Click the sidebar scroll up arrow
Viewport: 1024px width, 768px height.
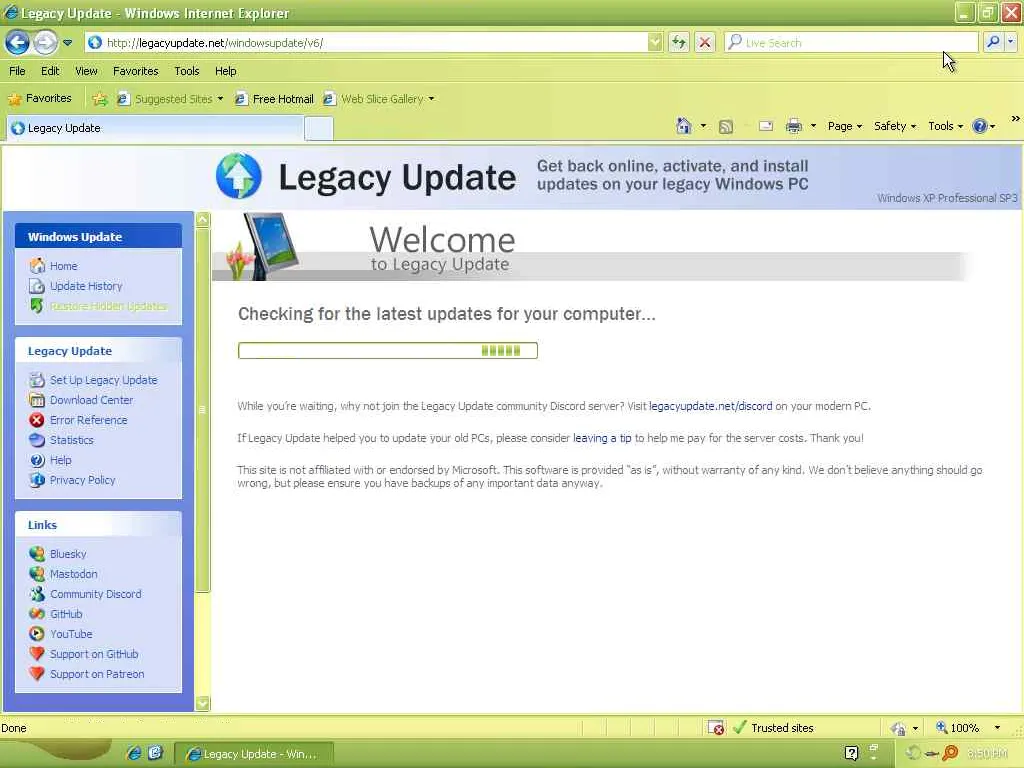coord(203,220)
